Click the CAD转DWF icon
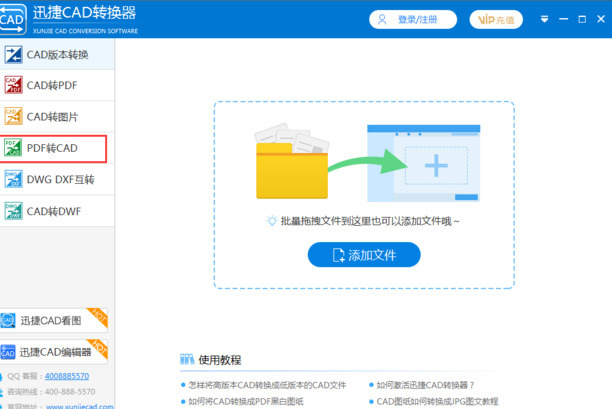This screenshot has height=409, width=612. pyautogui.click(x=13, y=211)
